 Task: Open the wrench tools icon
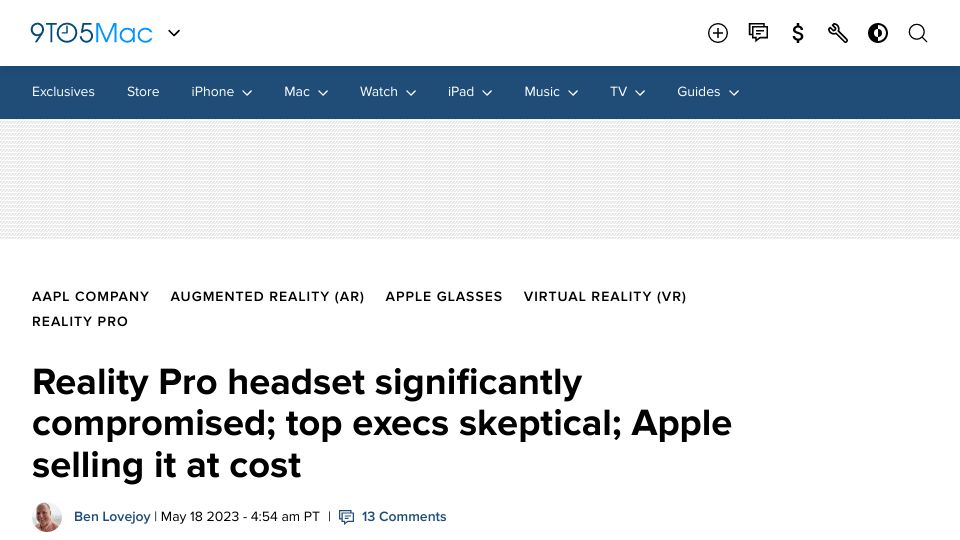[838, 33]
